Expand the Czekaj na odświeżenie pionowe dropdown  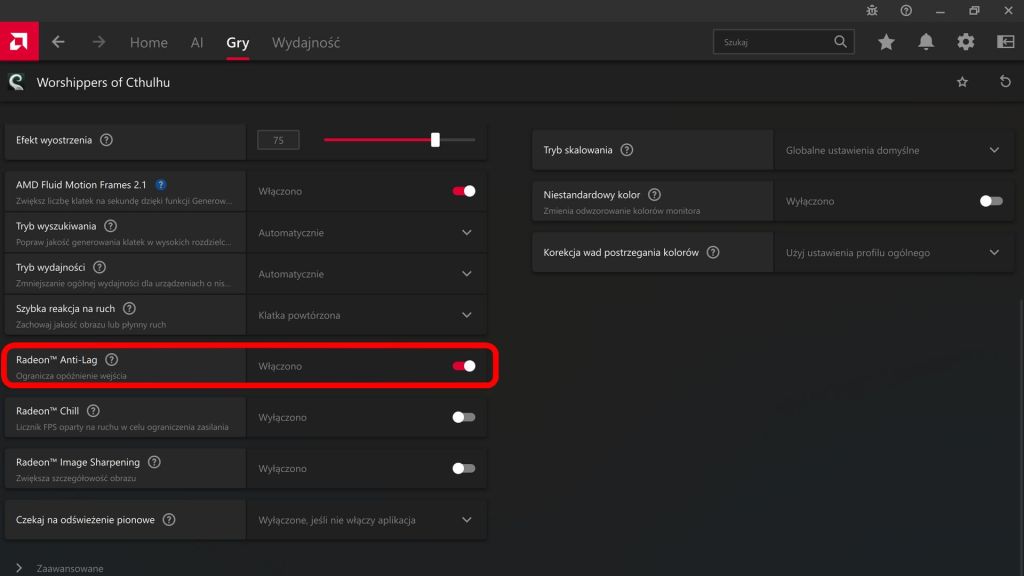[466, 520]
